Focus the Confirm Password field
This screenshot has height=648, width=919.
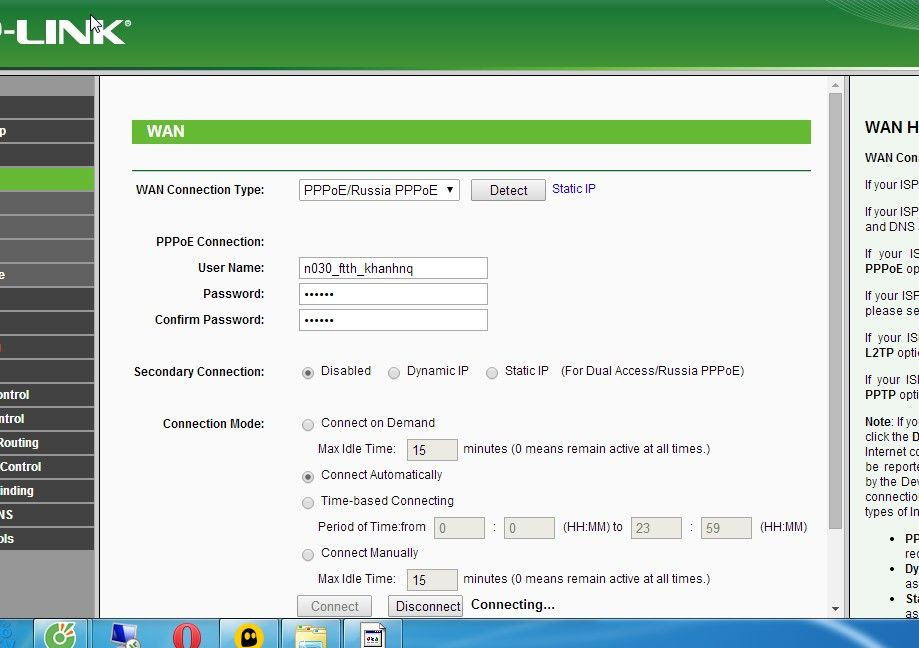393,320
